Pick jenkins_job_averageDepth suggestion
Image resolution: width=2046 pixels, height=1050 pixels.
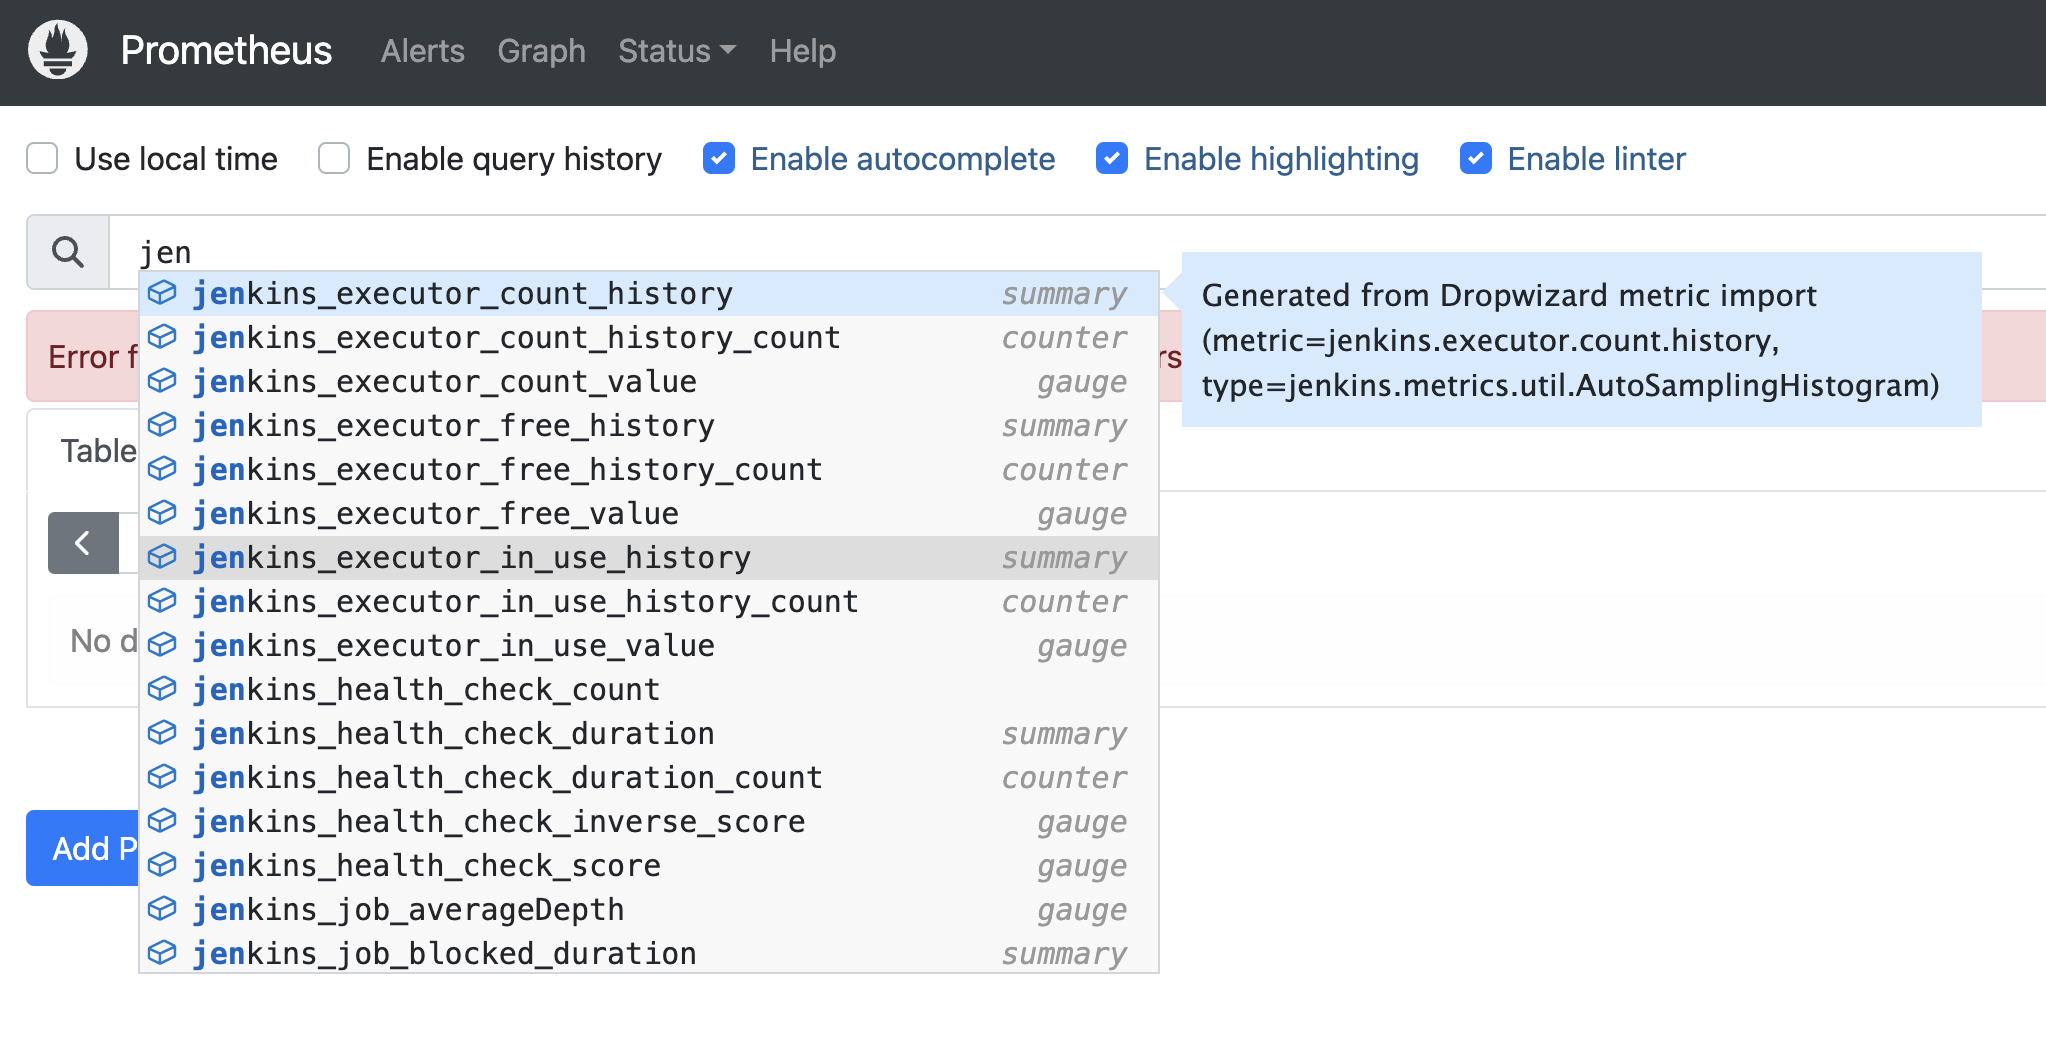click(648, 909)
